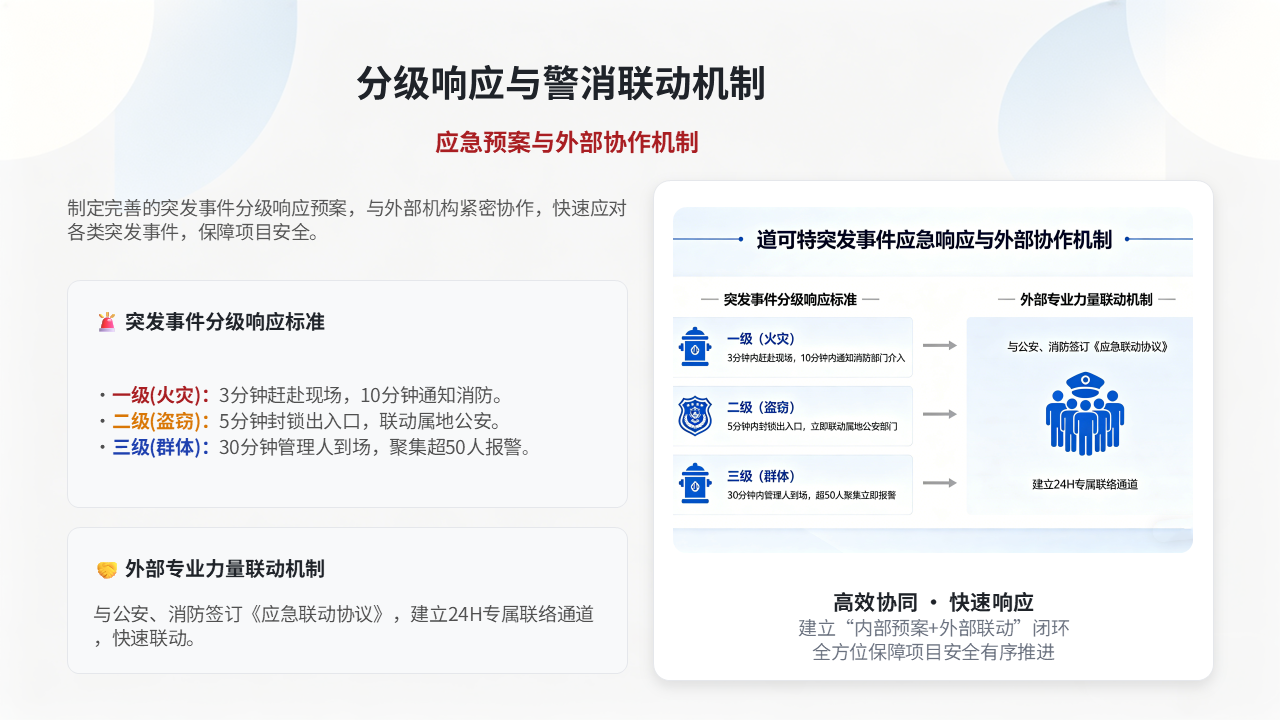Select the red bullet label 一级(火灾):

[162, 394]
